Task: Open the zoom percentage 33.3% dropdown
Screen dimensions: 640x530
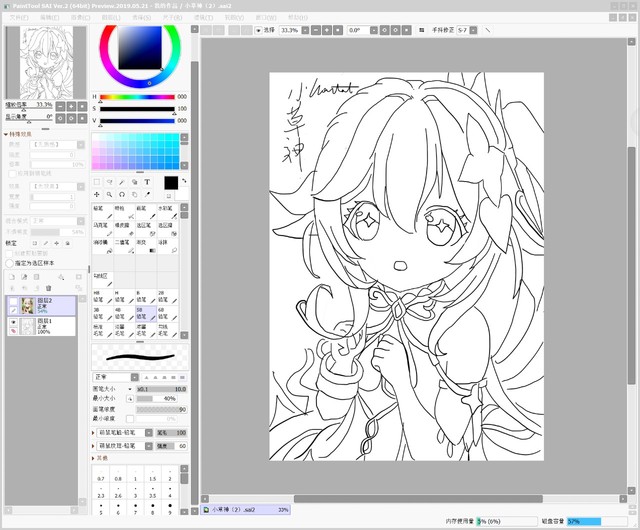Action: pyautogui.click(x=305, y=31)
